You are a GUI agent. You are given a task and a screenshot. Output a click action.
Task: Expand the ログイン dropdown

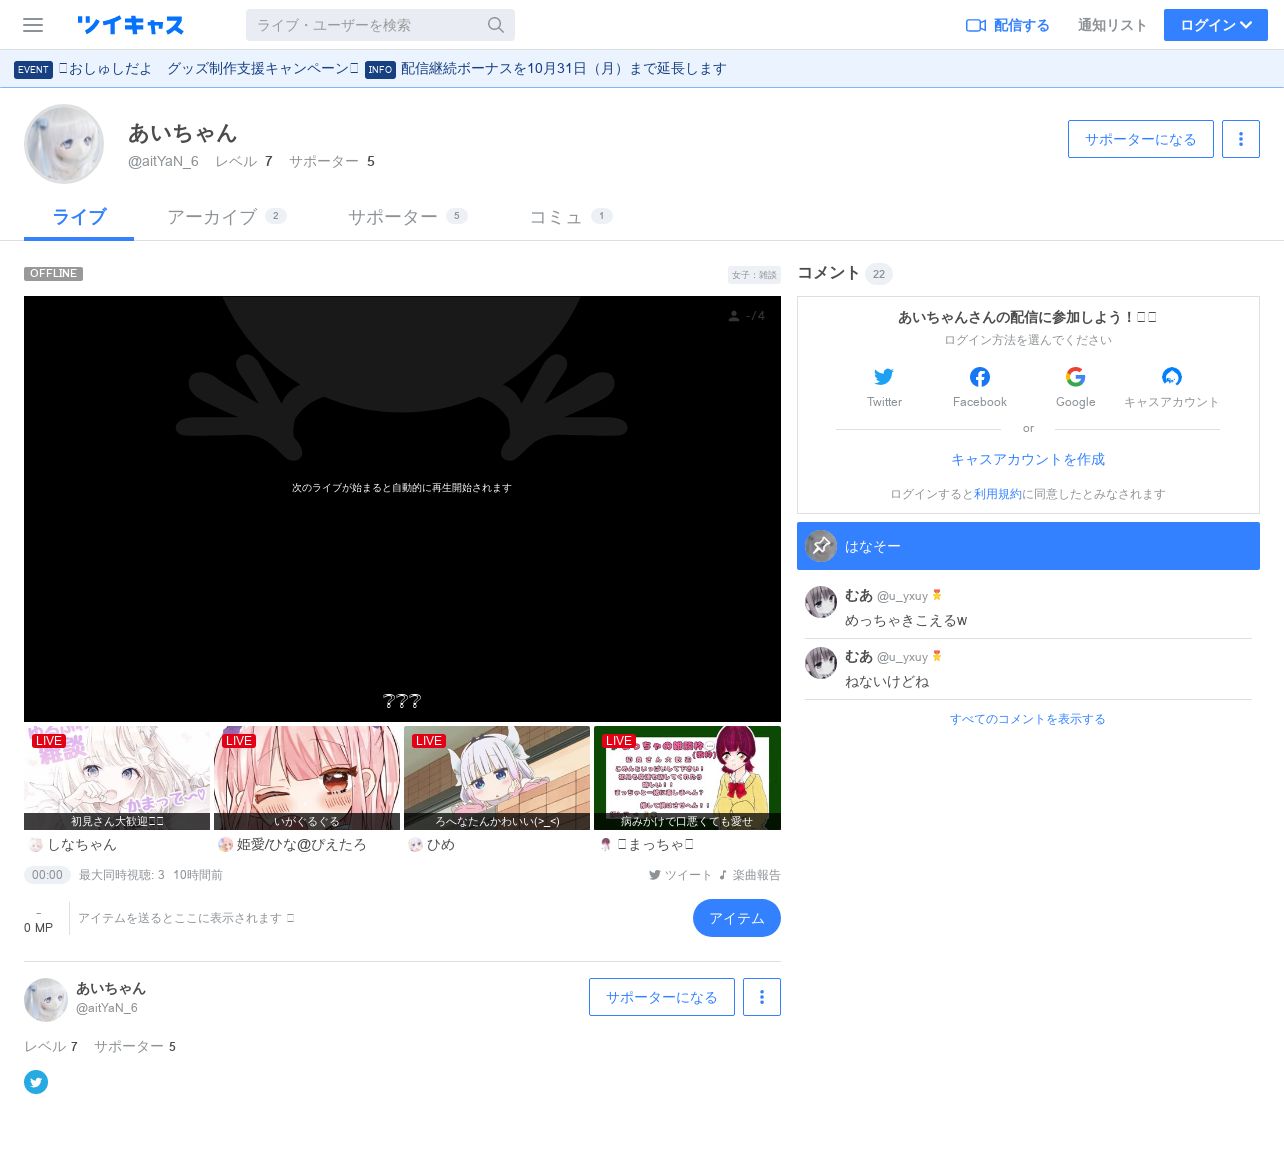coord(1216,25)
